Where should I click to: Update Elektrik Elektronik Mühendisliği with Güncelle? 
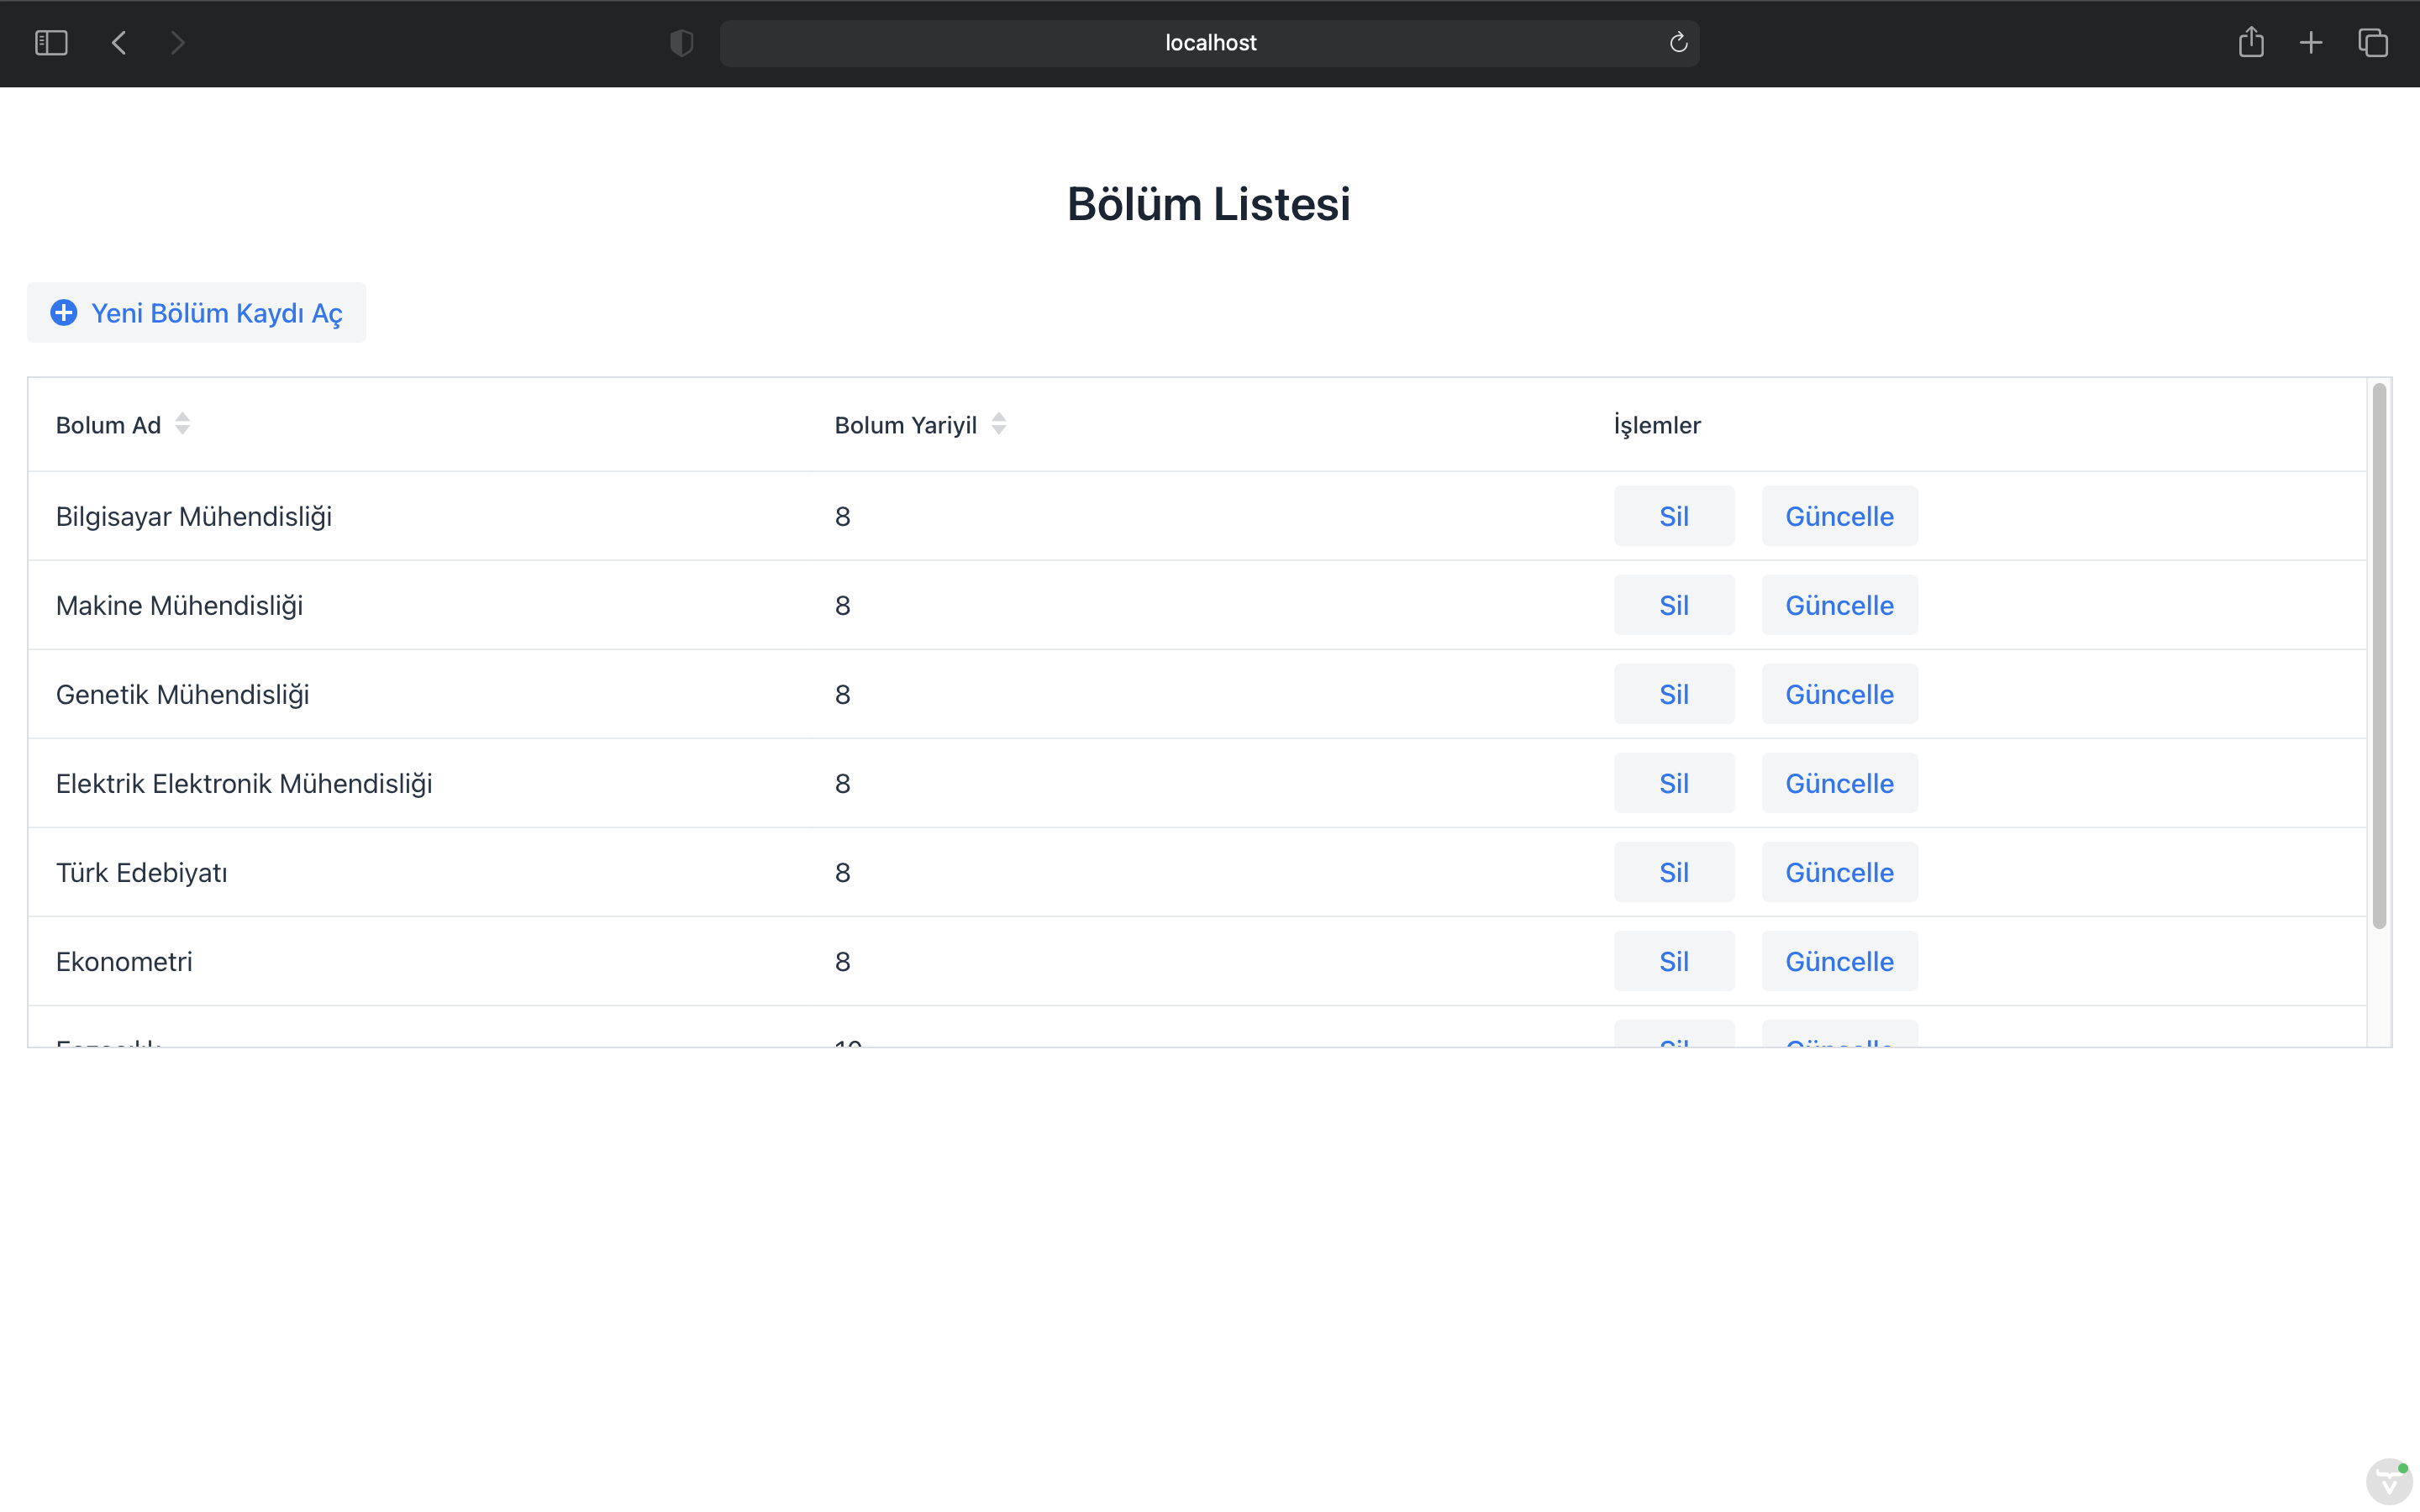point(1839,783)
